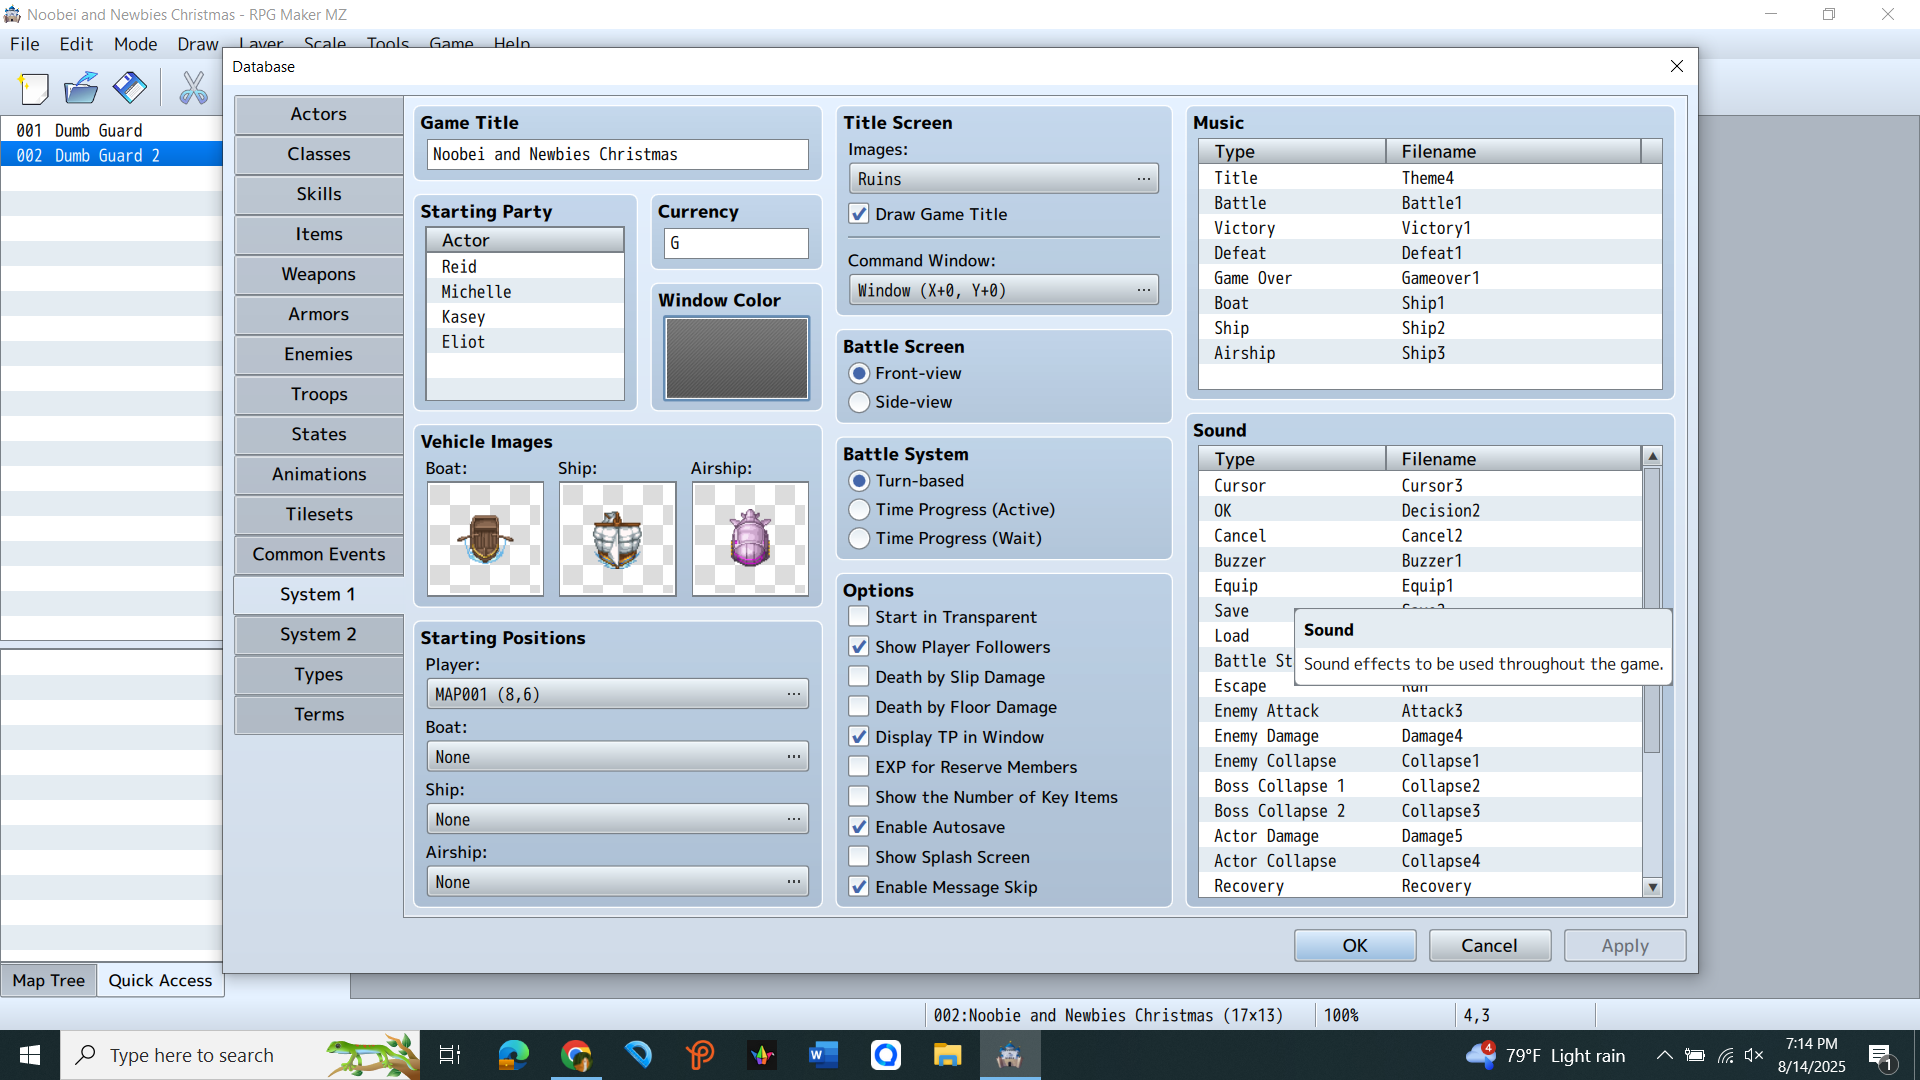1920x1080 pixels.
Task: Launch Microsoft Edge from taskbar
Action: [x=513, y=1055]
